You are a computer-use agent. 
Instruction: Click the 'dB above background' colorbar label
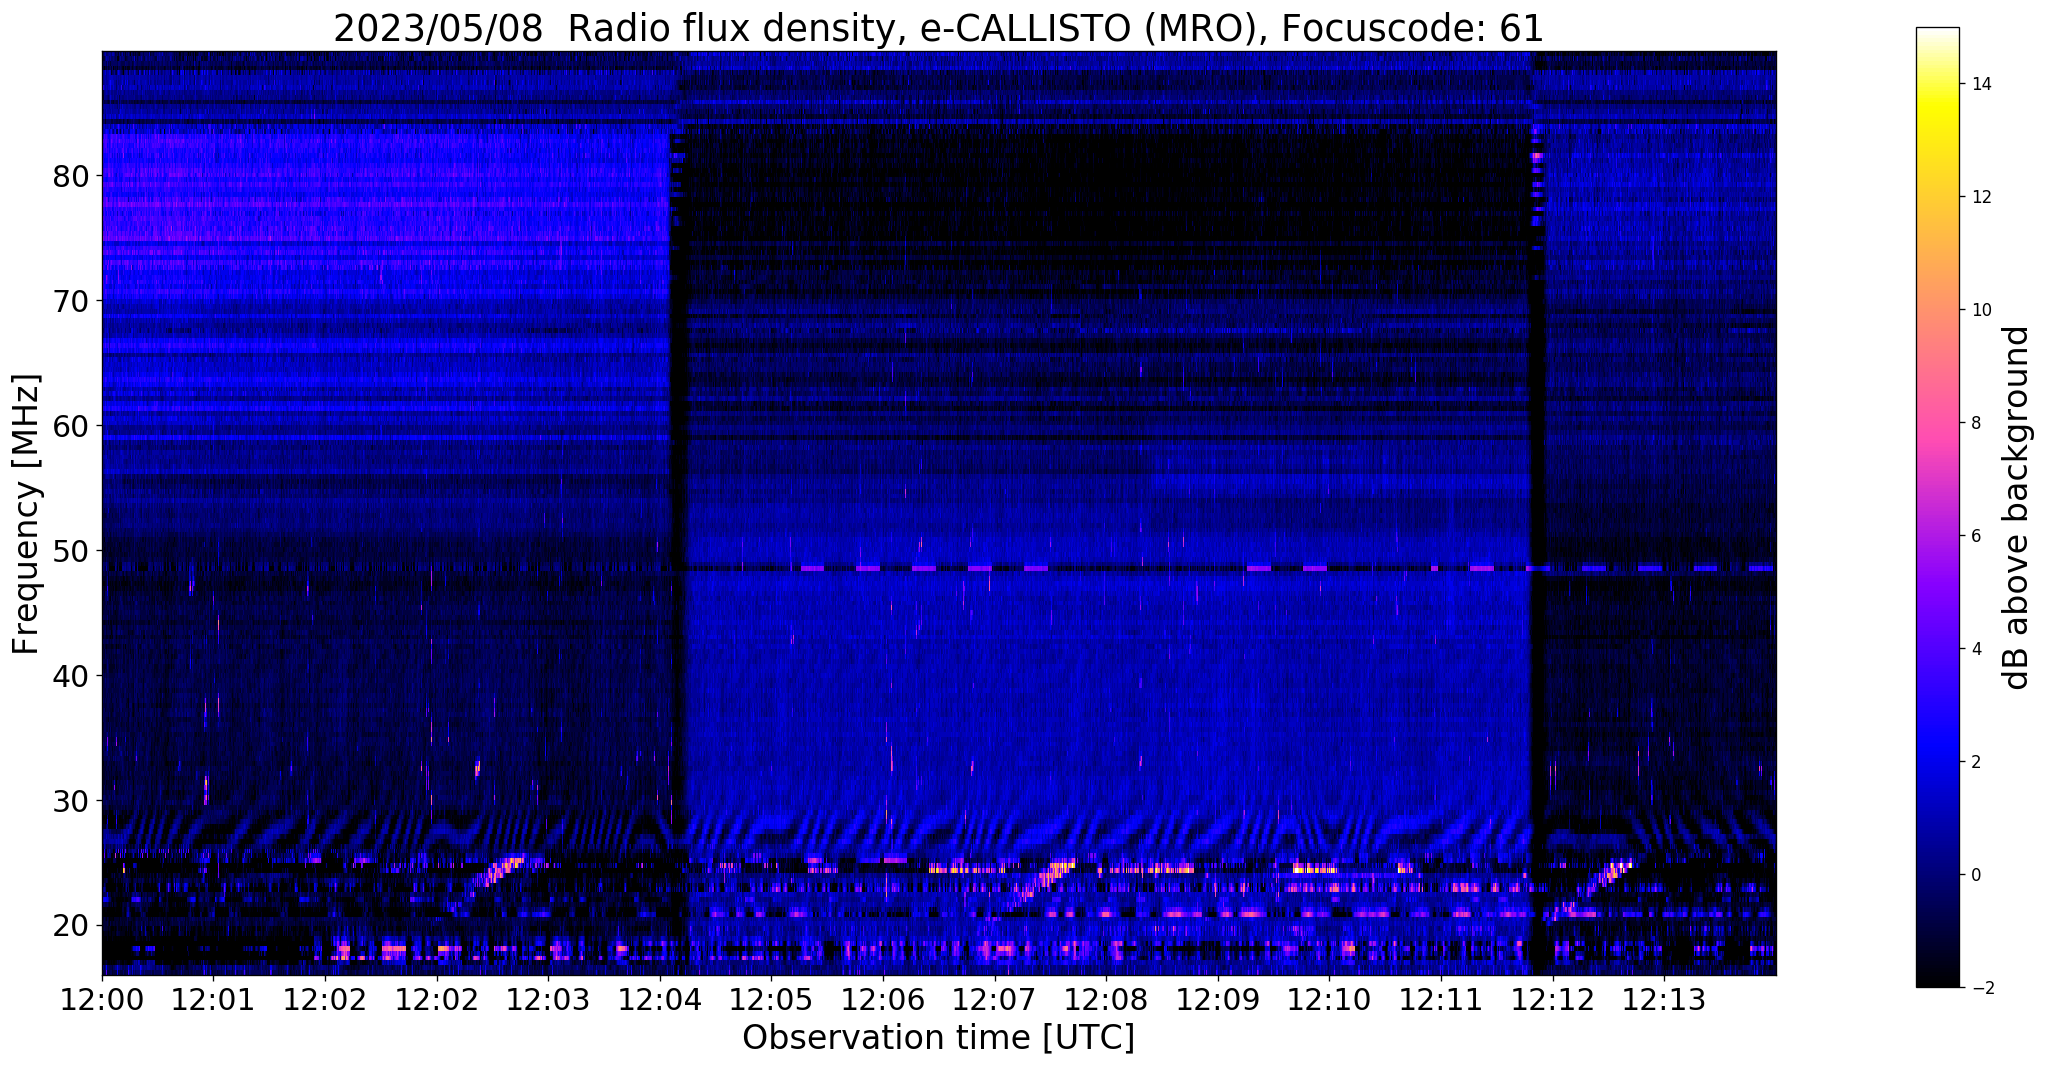click(x=2017, y=508)
